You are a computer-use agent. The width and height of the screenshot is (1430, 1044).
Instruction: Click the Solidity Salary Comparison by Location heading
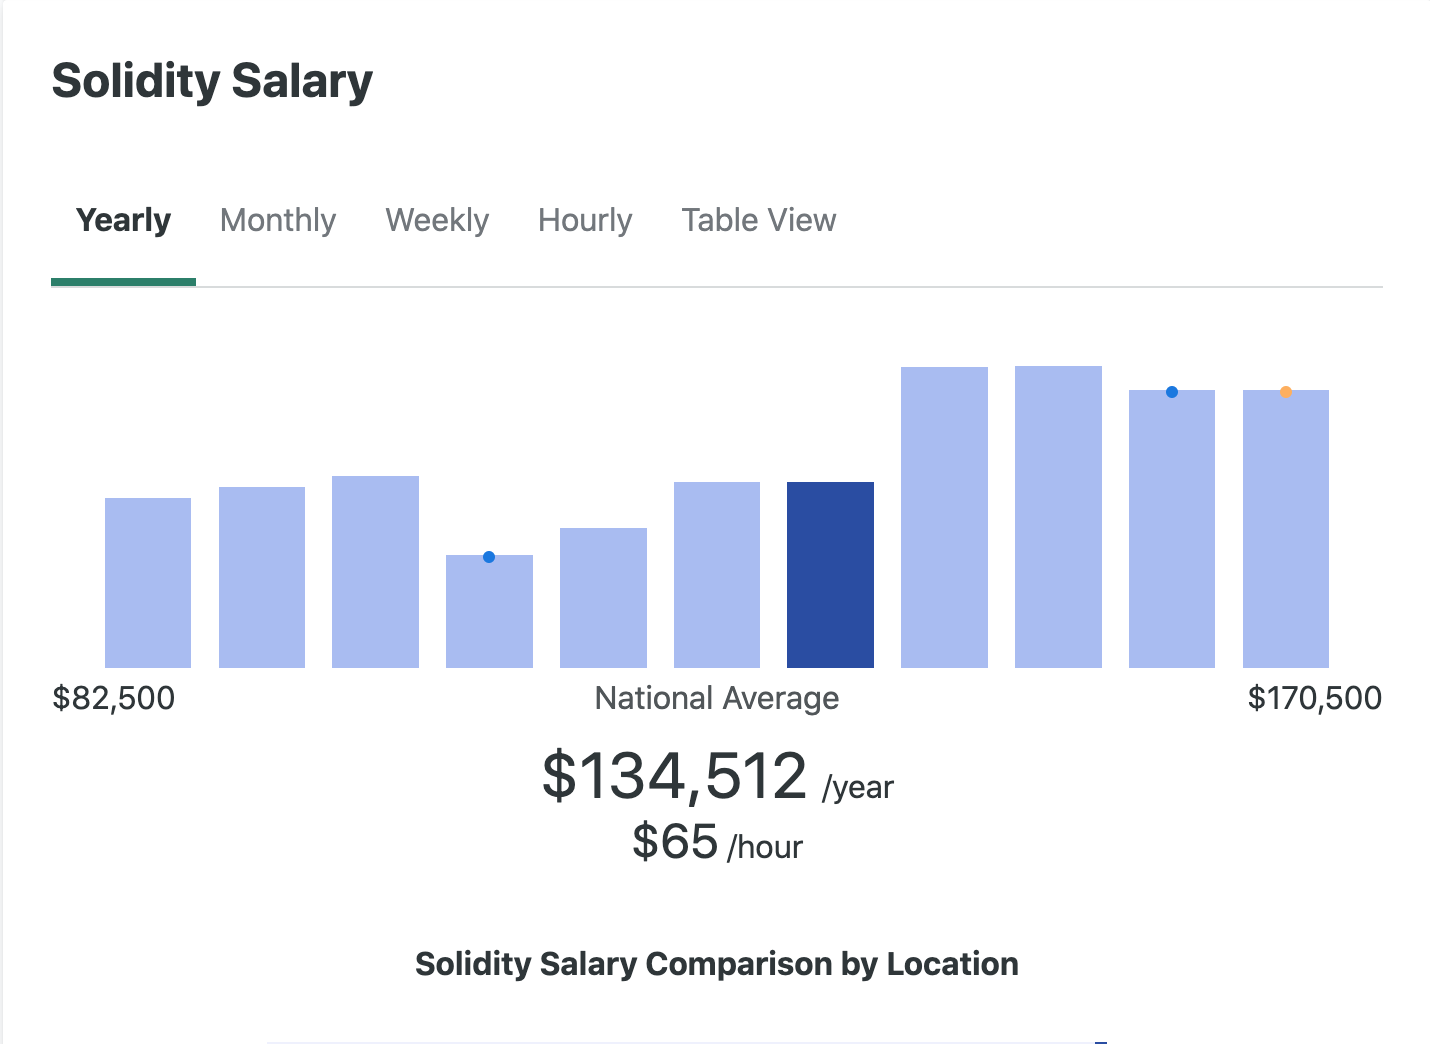click(x=716, y=964)
